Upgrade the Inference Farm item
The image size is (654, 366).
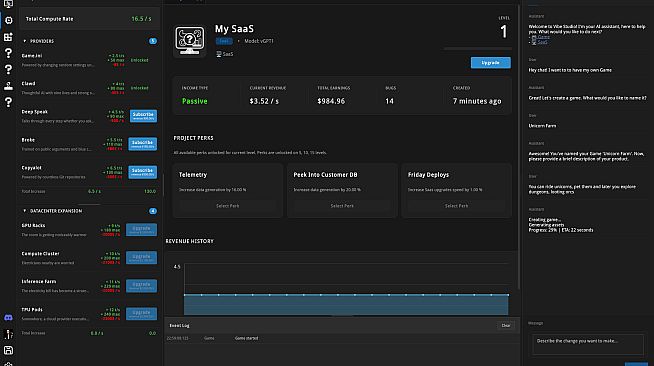point(141,286)
